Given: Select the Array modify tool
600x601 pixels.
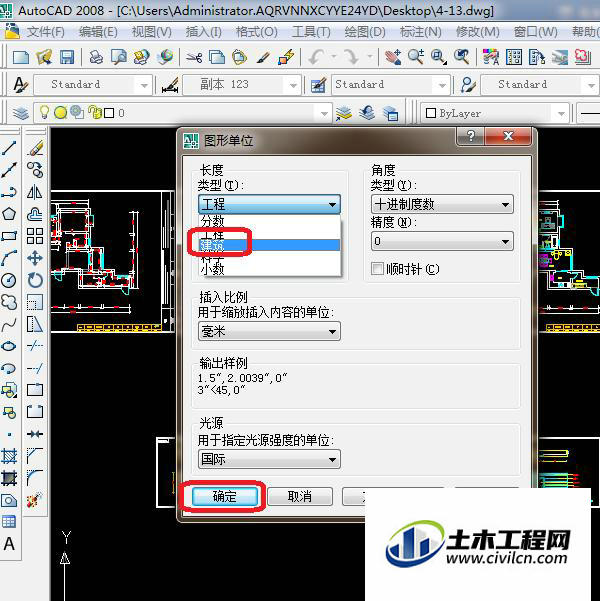Looking at the screenshot, I should point(35,236).
